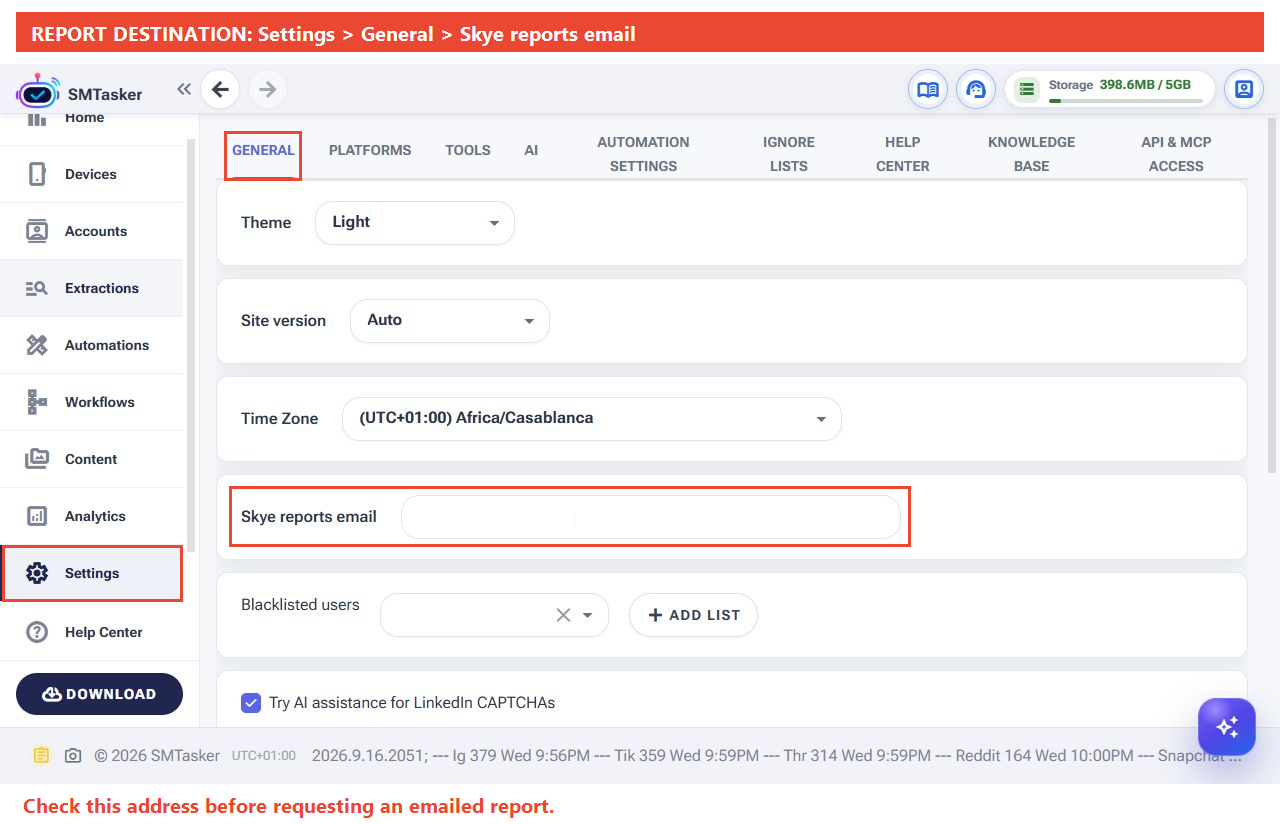Click the Skye reports email input field
The width and height of the screenshot is (1280, 824).
(651, 517)
